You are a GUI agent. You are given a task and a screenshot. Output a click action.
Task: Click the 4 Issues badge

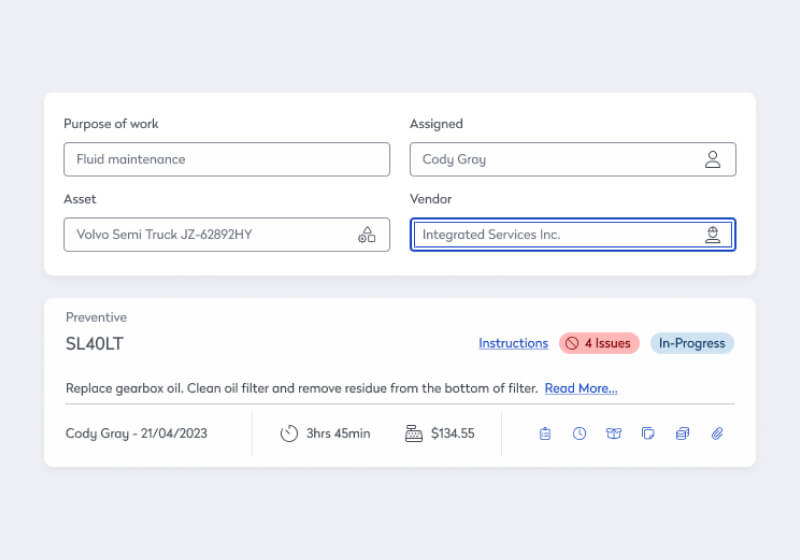click(x=599, y=343)
